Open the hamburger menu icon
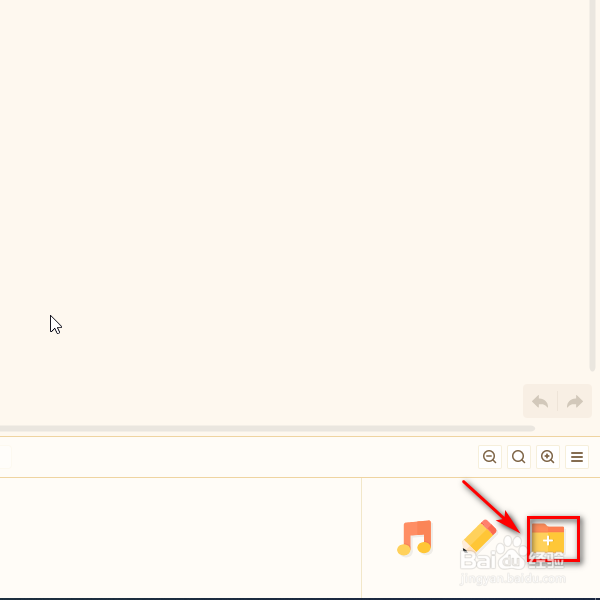 577,457
